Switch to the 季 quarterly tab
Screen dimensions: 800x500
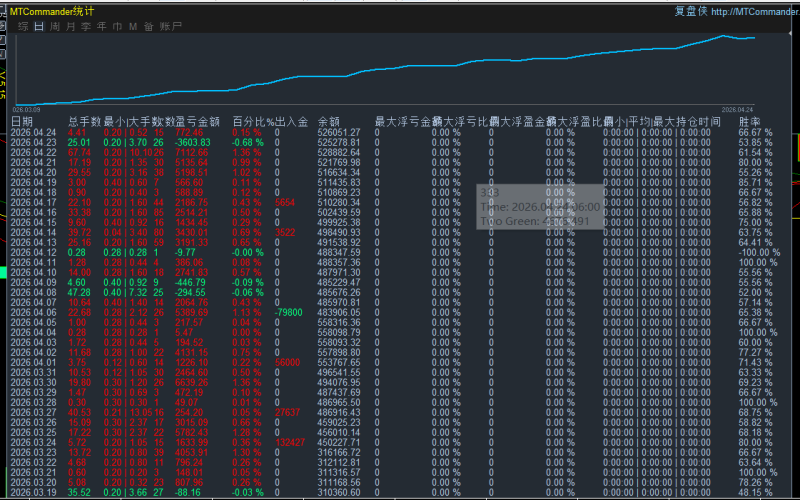(x=86, y=27)
